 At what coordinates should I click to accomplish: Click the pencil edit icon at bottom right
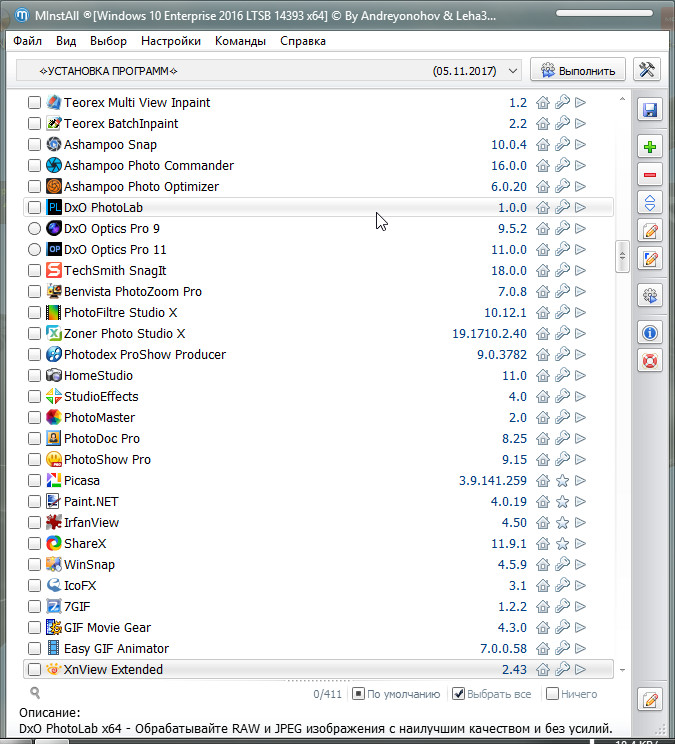pos(650,700)
